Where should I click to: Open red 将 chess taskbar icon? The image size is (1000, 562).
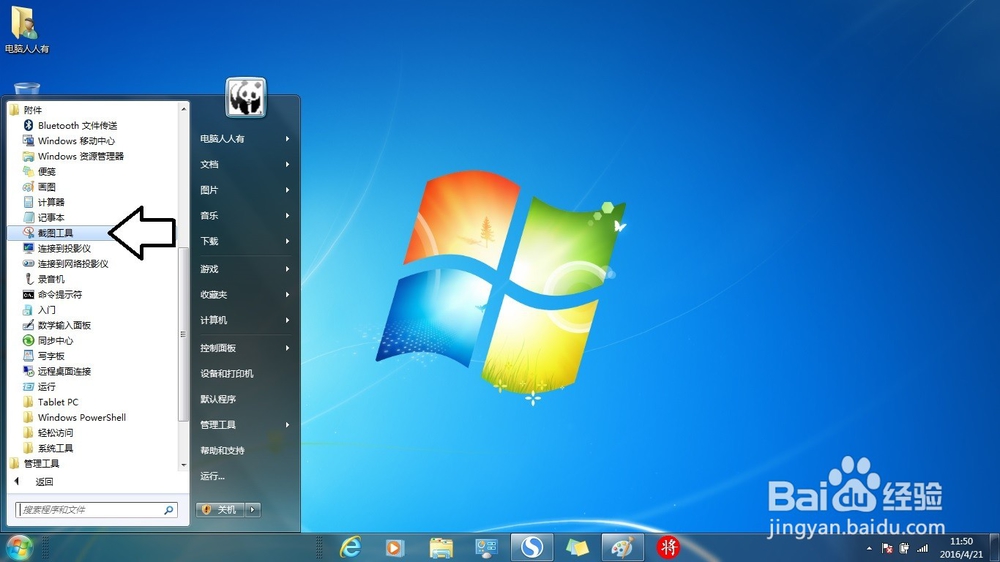pyautogui.click(x=668, y=547)
